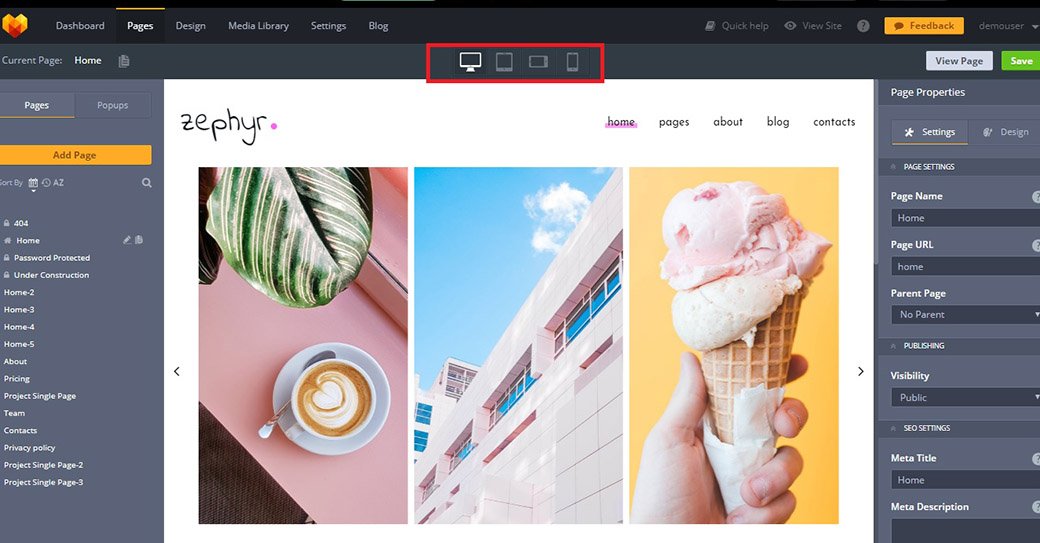Open the Media Library menu
Image resolution: width=1040 pixels, height=543 pixels.
click(x=258, y=26)
